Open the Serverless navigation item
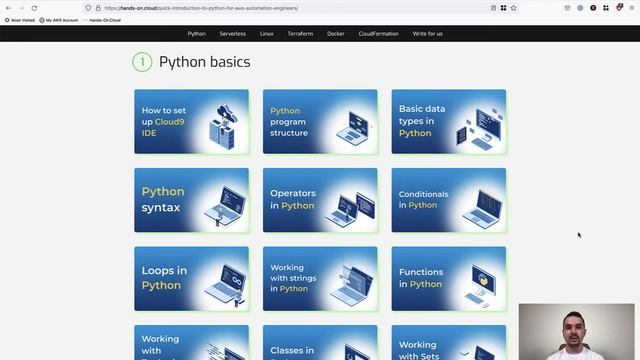Viewport: 640px width, 360px height. pyautogui.click(x=233, y=34)
